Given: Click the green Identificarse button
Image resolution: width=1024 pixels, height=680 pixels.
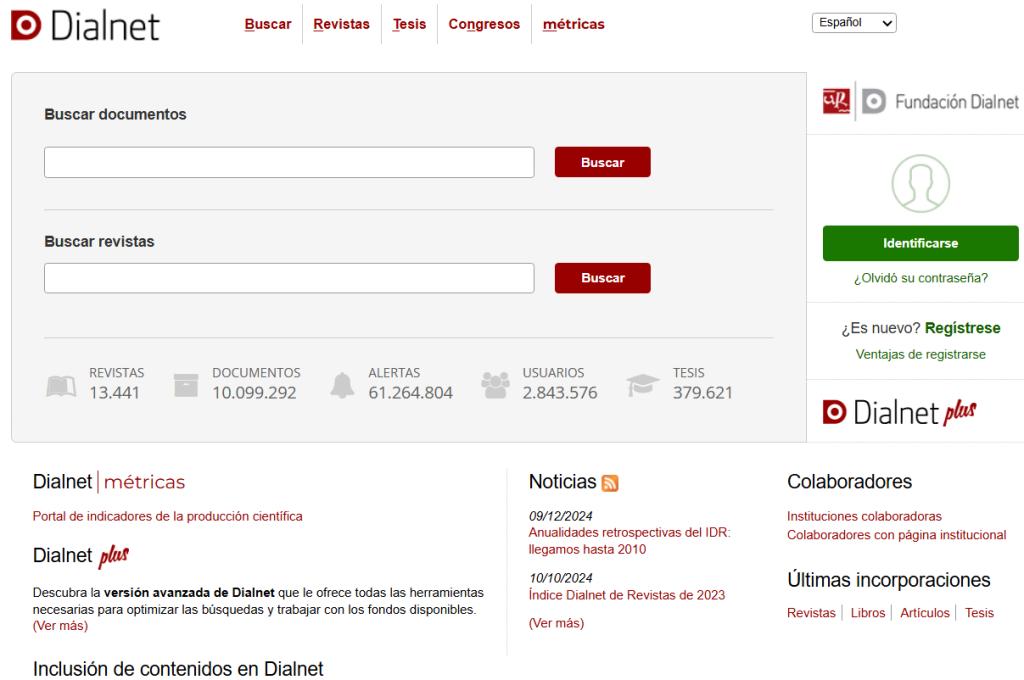Looking at the screenshot, I should coord(921,243).
